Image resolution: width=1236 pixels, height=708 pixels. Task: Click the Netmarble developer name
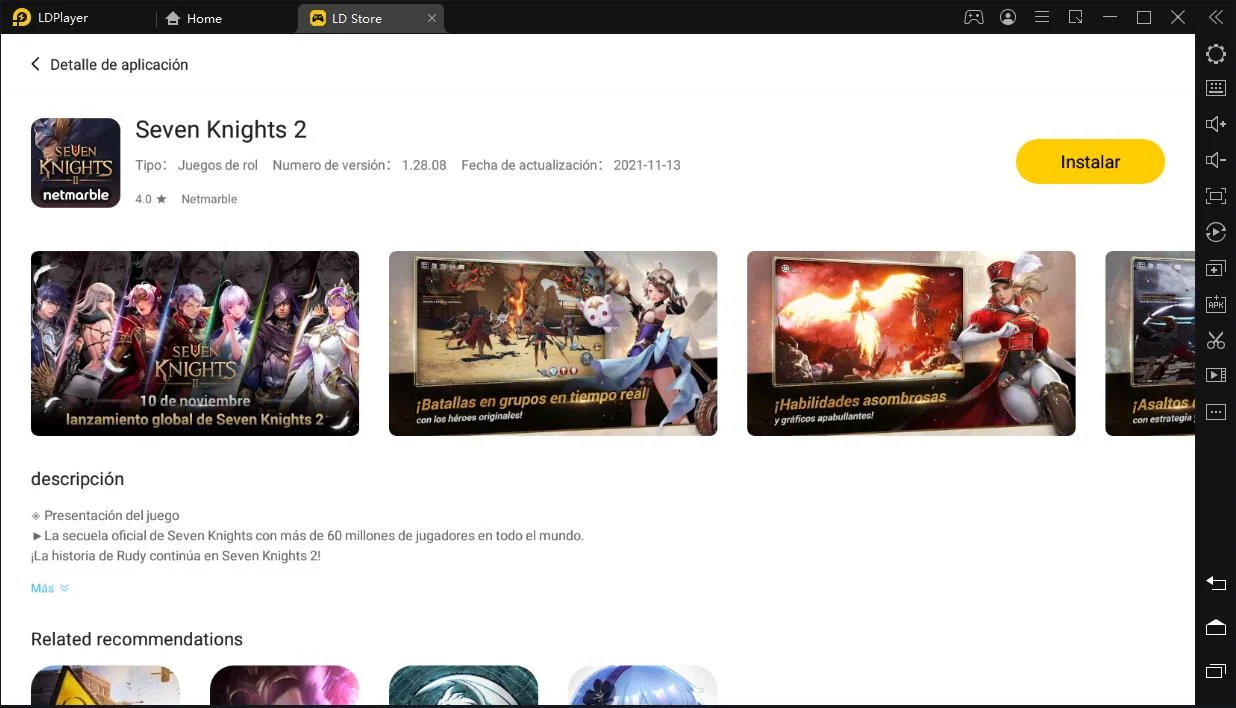click(209, 199)
